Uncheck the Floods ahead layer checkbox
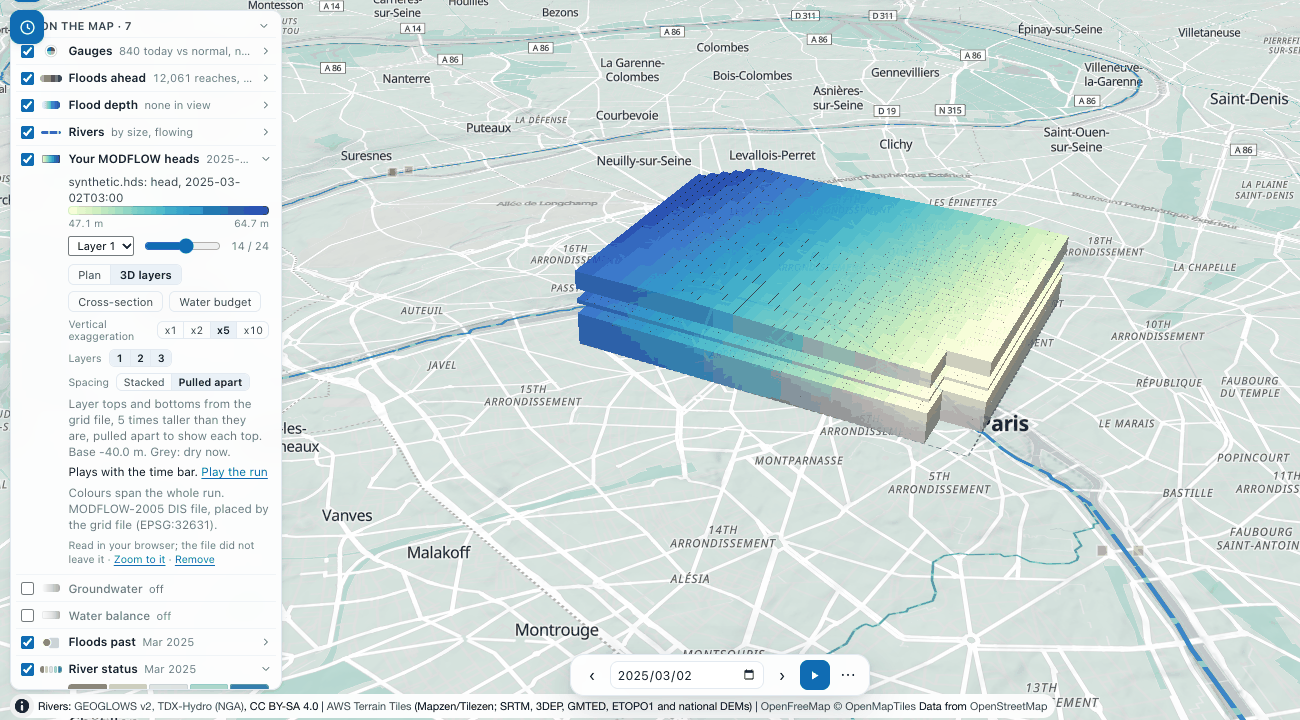This screenshot has height=720, width=1300. point(28,78)
